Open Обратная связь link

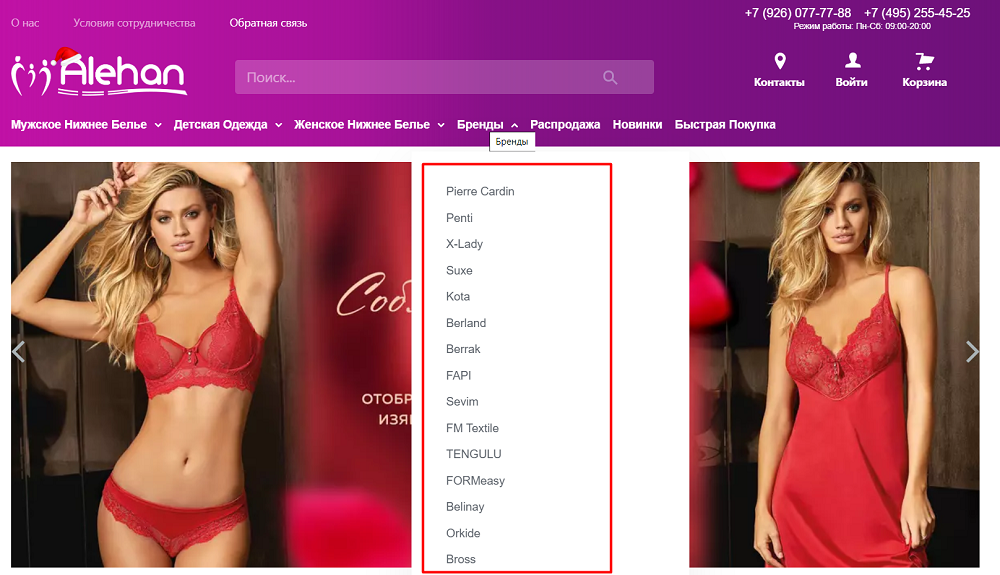[268, 23]
